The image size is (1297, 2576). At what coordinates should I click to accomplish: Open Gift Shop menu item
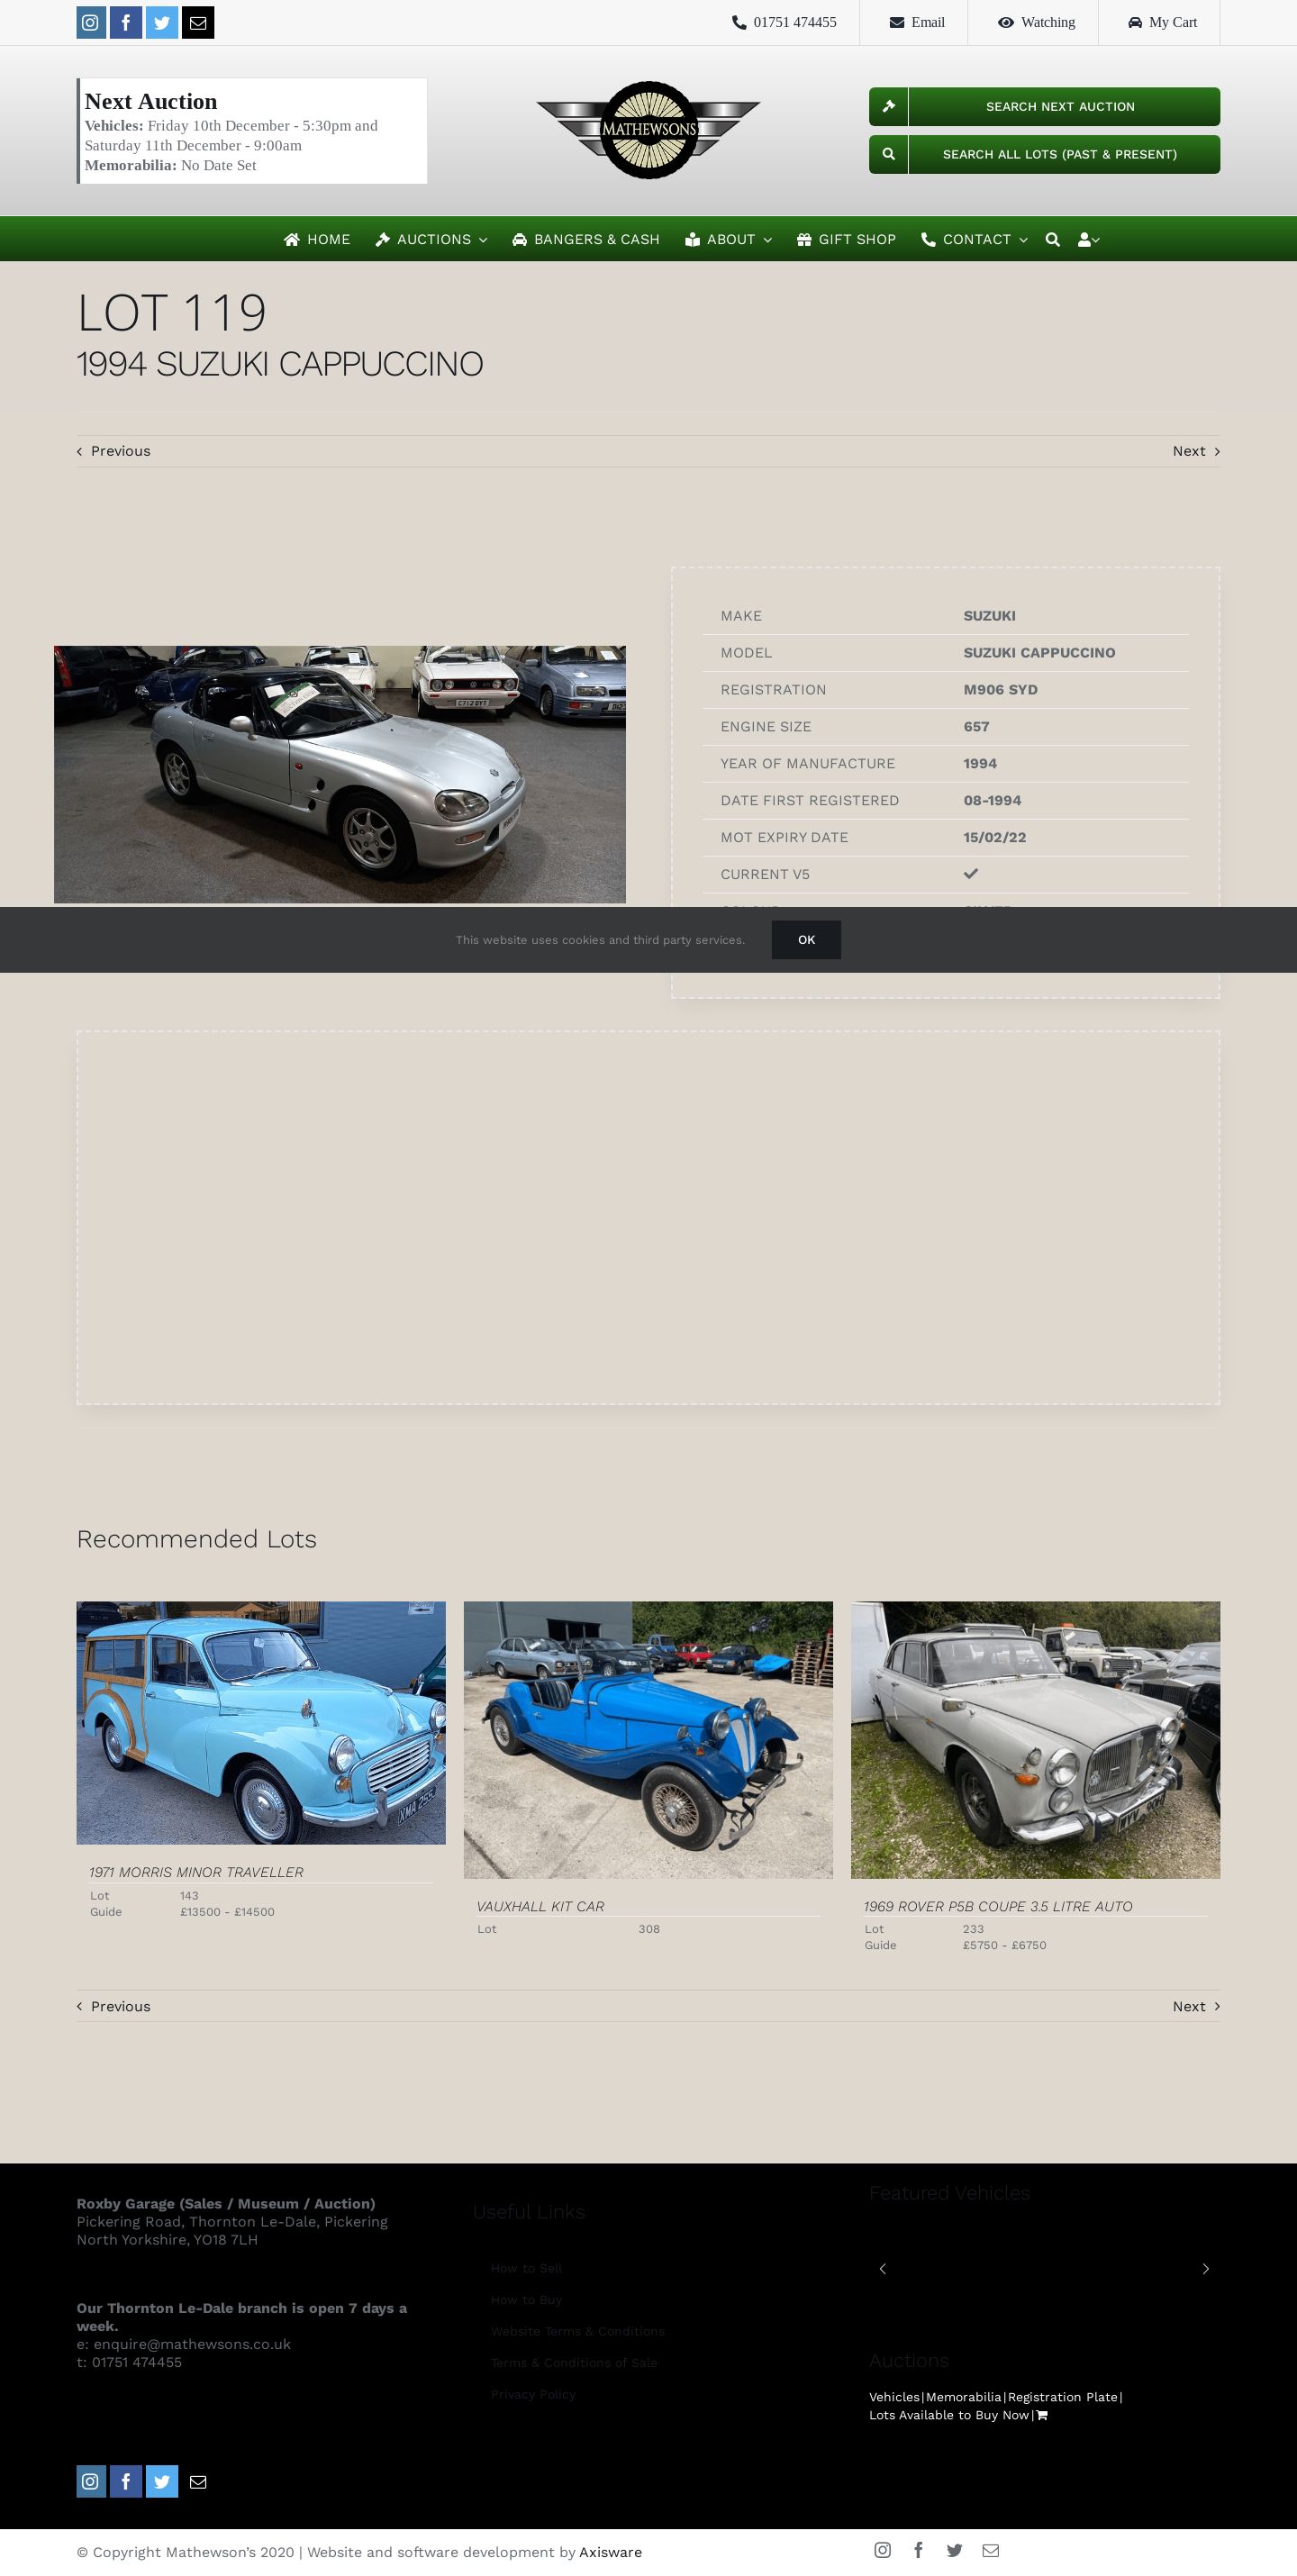coord(846,239)
